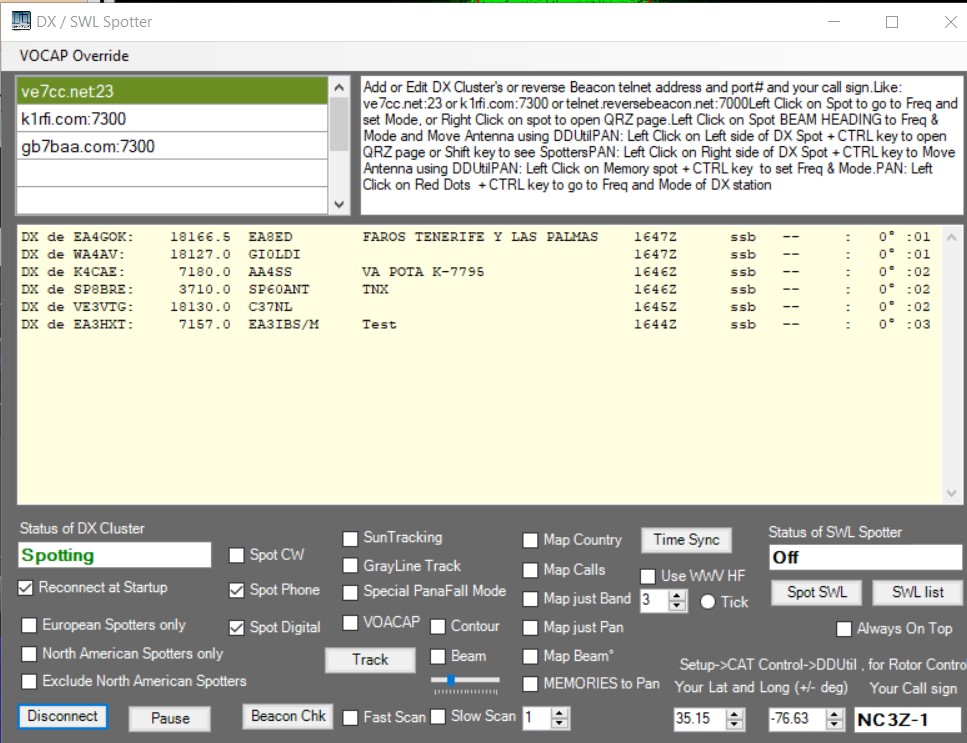Enable GrayLine Track checkbox

(x=350, y=566)
